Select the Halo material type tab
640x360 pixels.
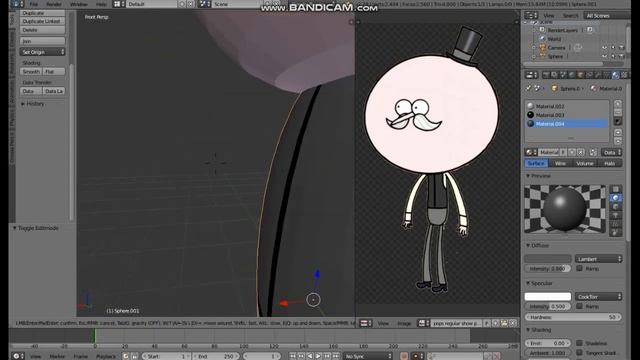coord(610,163)
